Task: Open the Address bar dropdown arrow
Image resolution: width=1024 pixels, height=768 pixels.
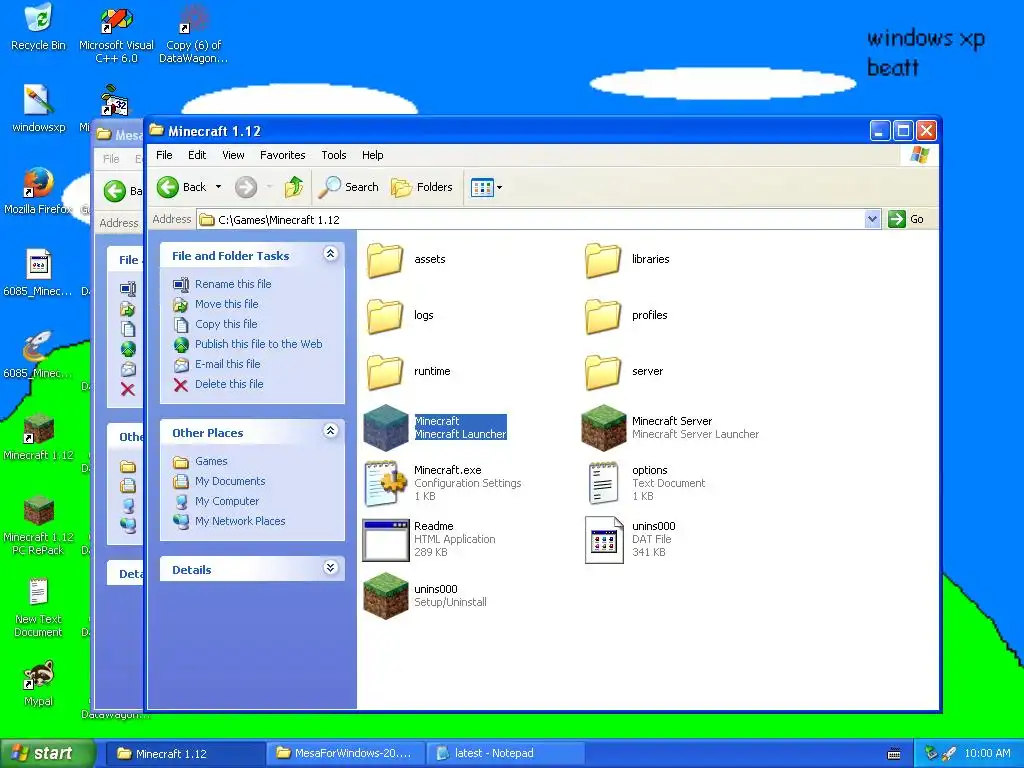Action: pos(872,219)
